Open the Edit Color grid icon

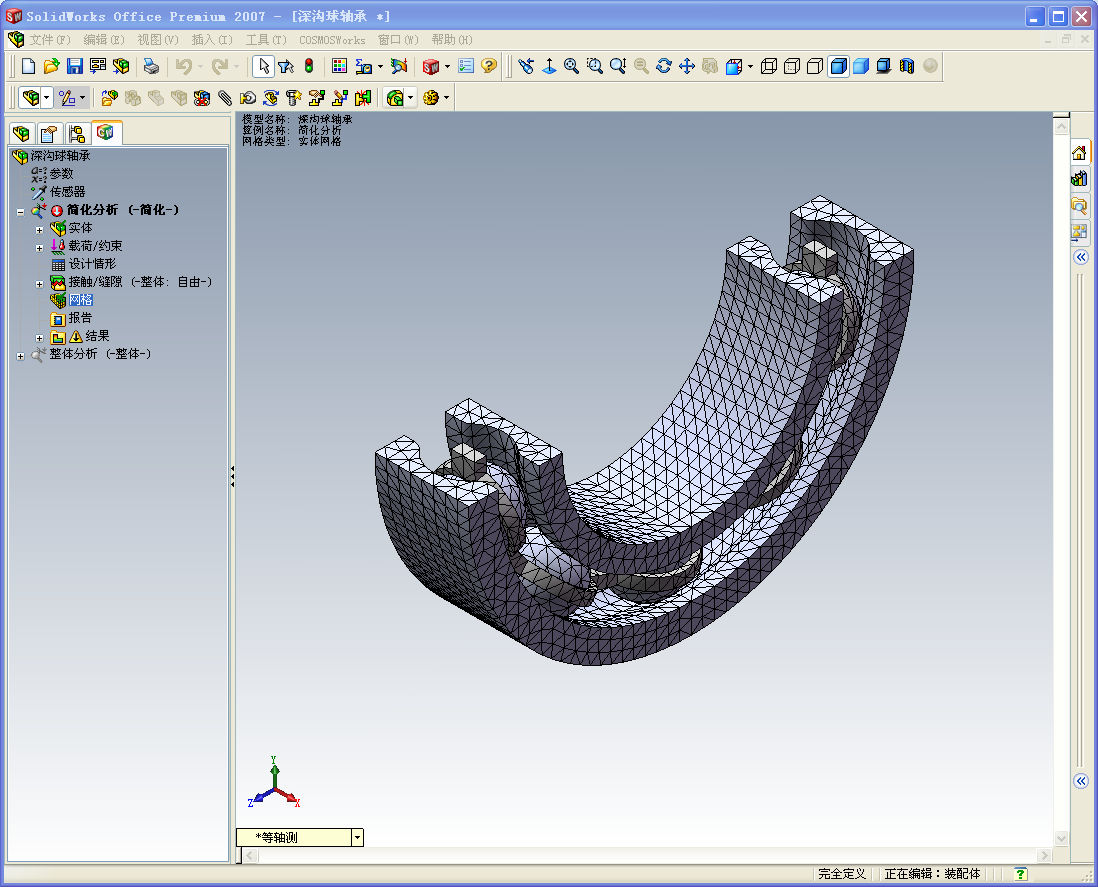(x=340, y=67)
